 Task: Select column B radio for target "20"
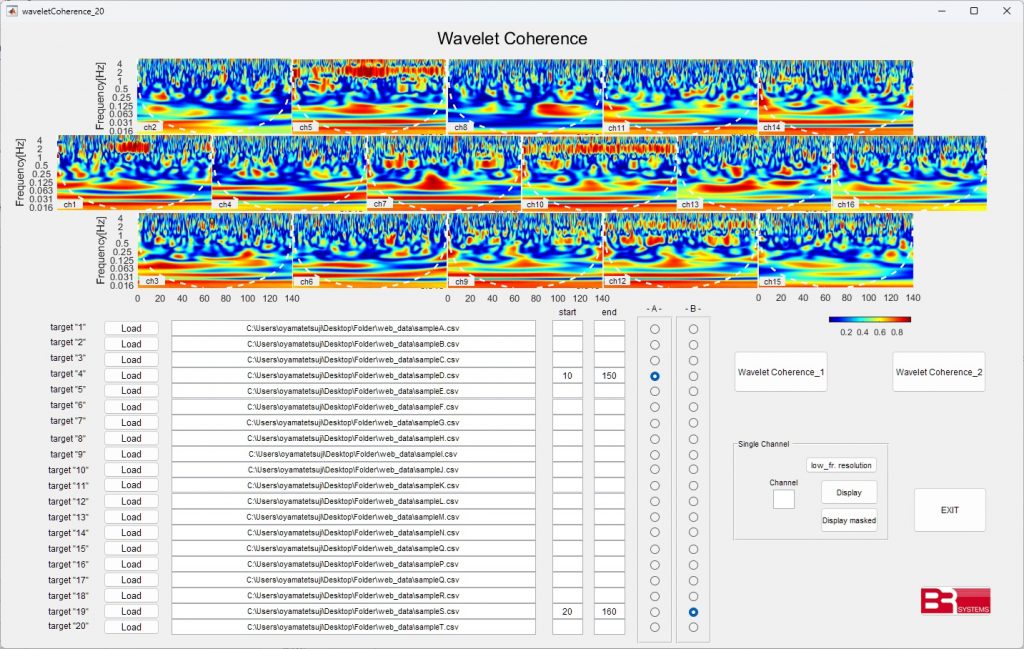pos(693,627)
